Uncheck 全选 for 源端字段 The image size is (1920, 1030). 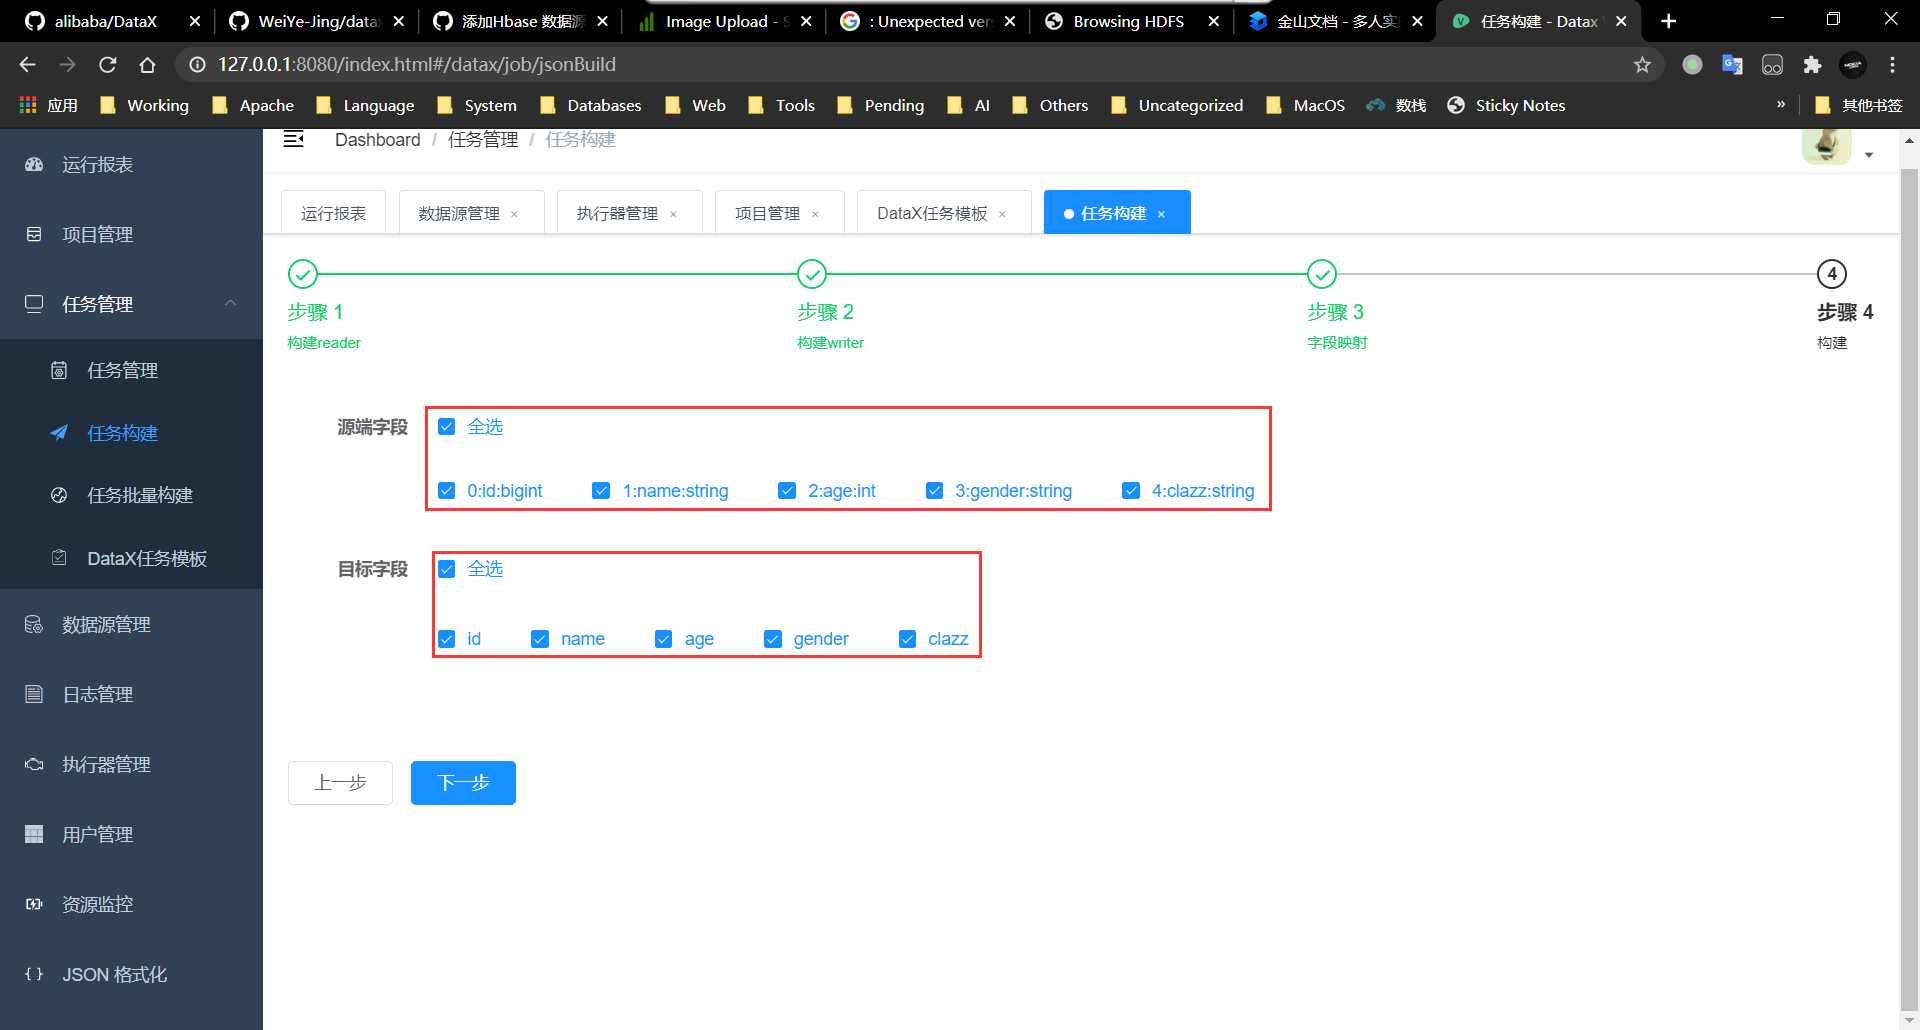point(447,427)
